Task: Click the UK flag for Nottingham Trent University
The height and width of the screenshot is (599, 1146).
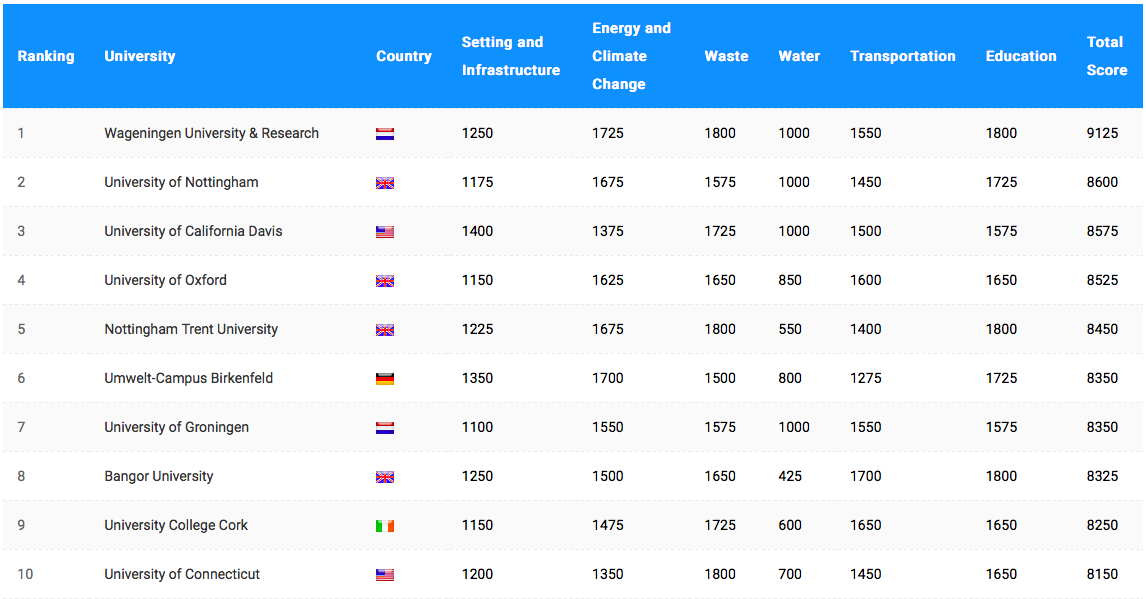Action: tap(384, 329)
